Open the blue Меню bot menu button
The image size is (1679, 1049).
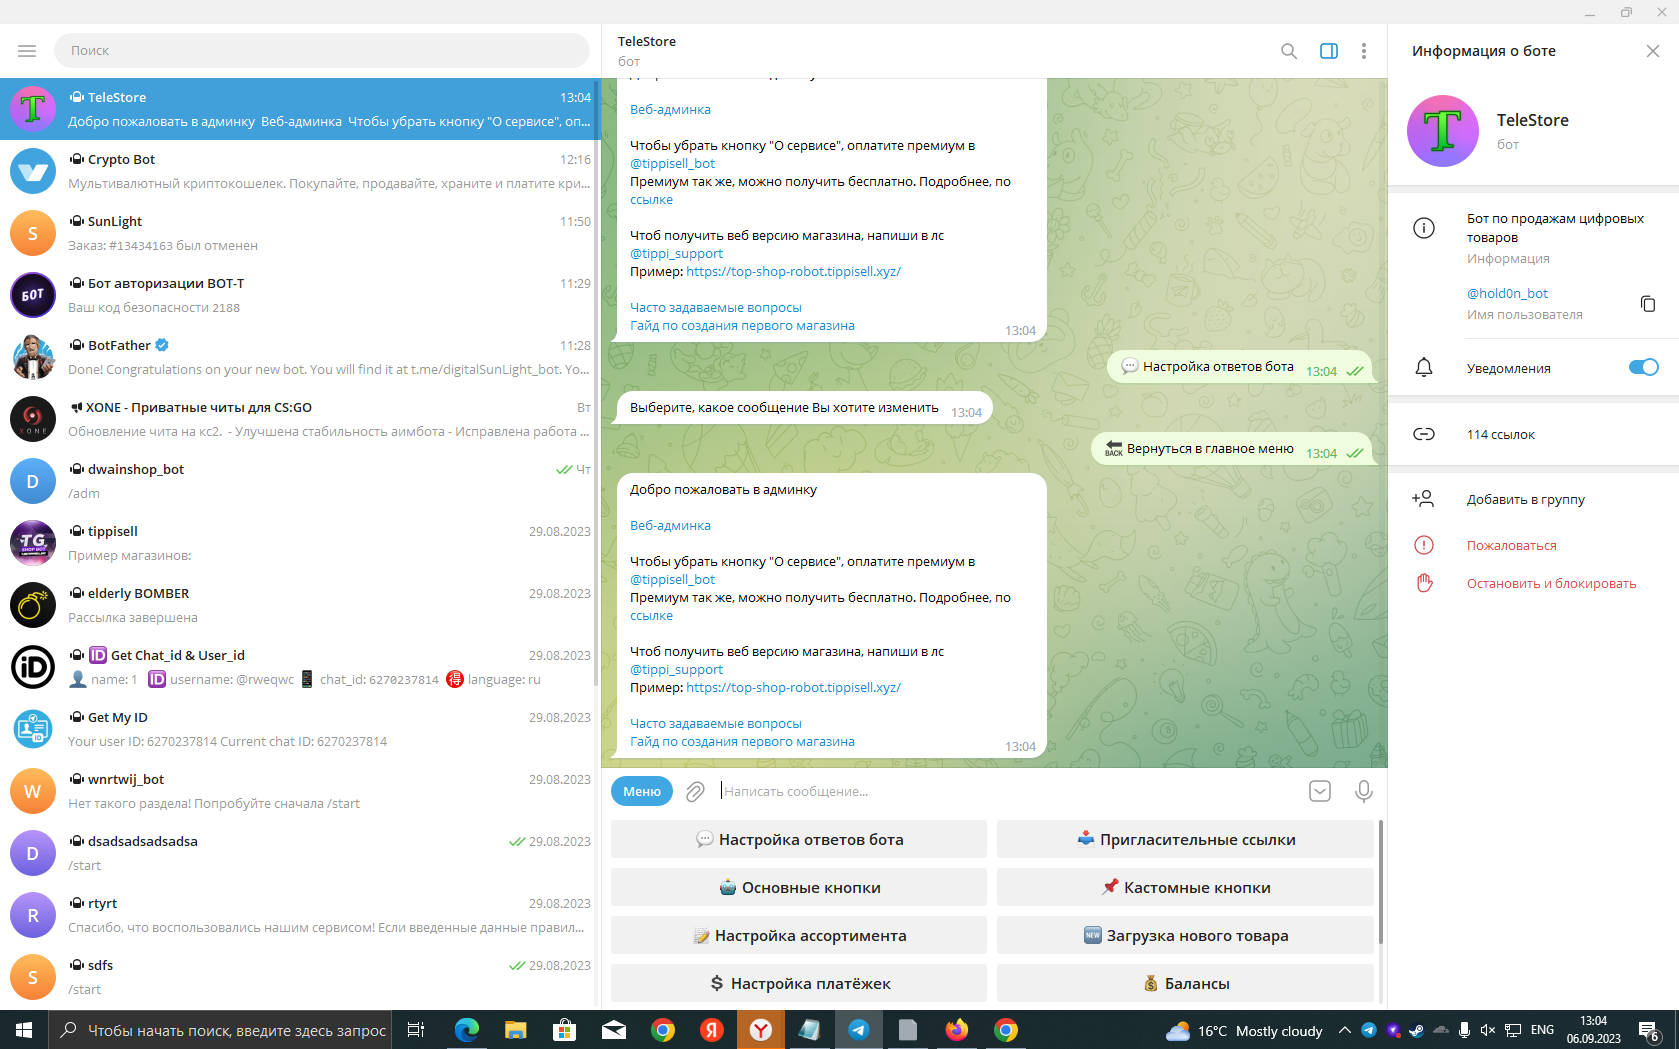(642, 791)
